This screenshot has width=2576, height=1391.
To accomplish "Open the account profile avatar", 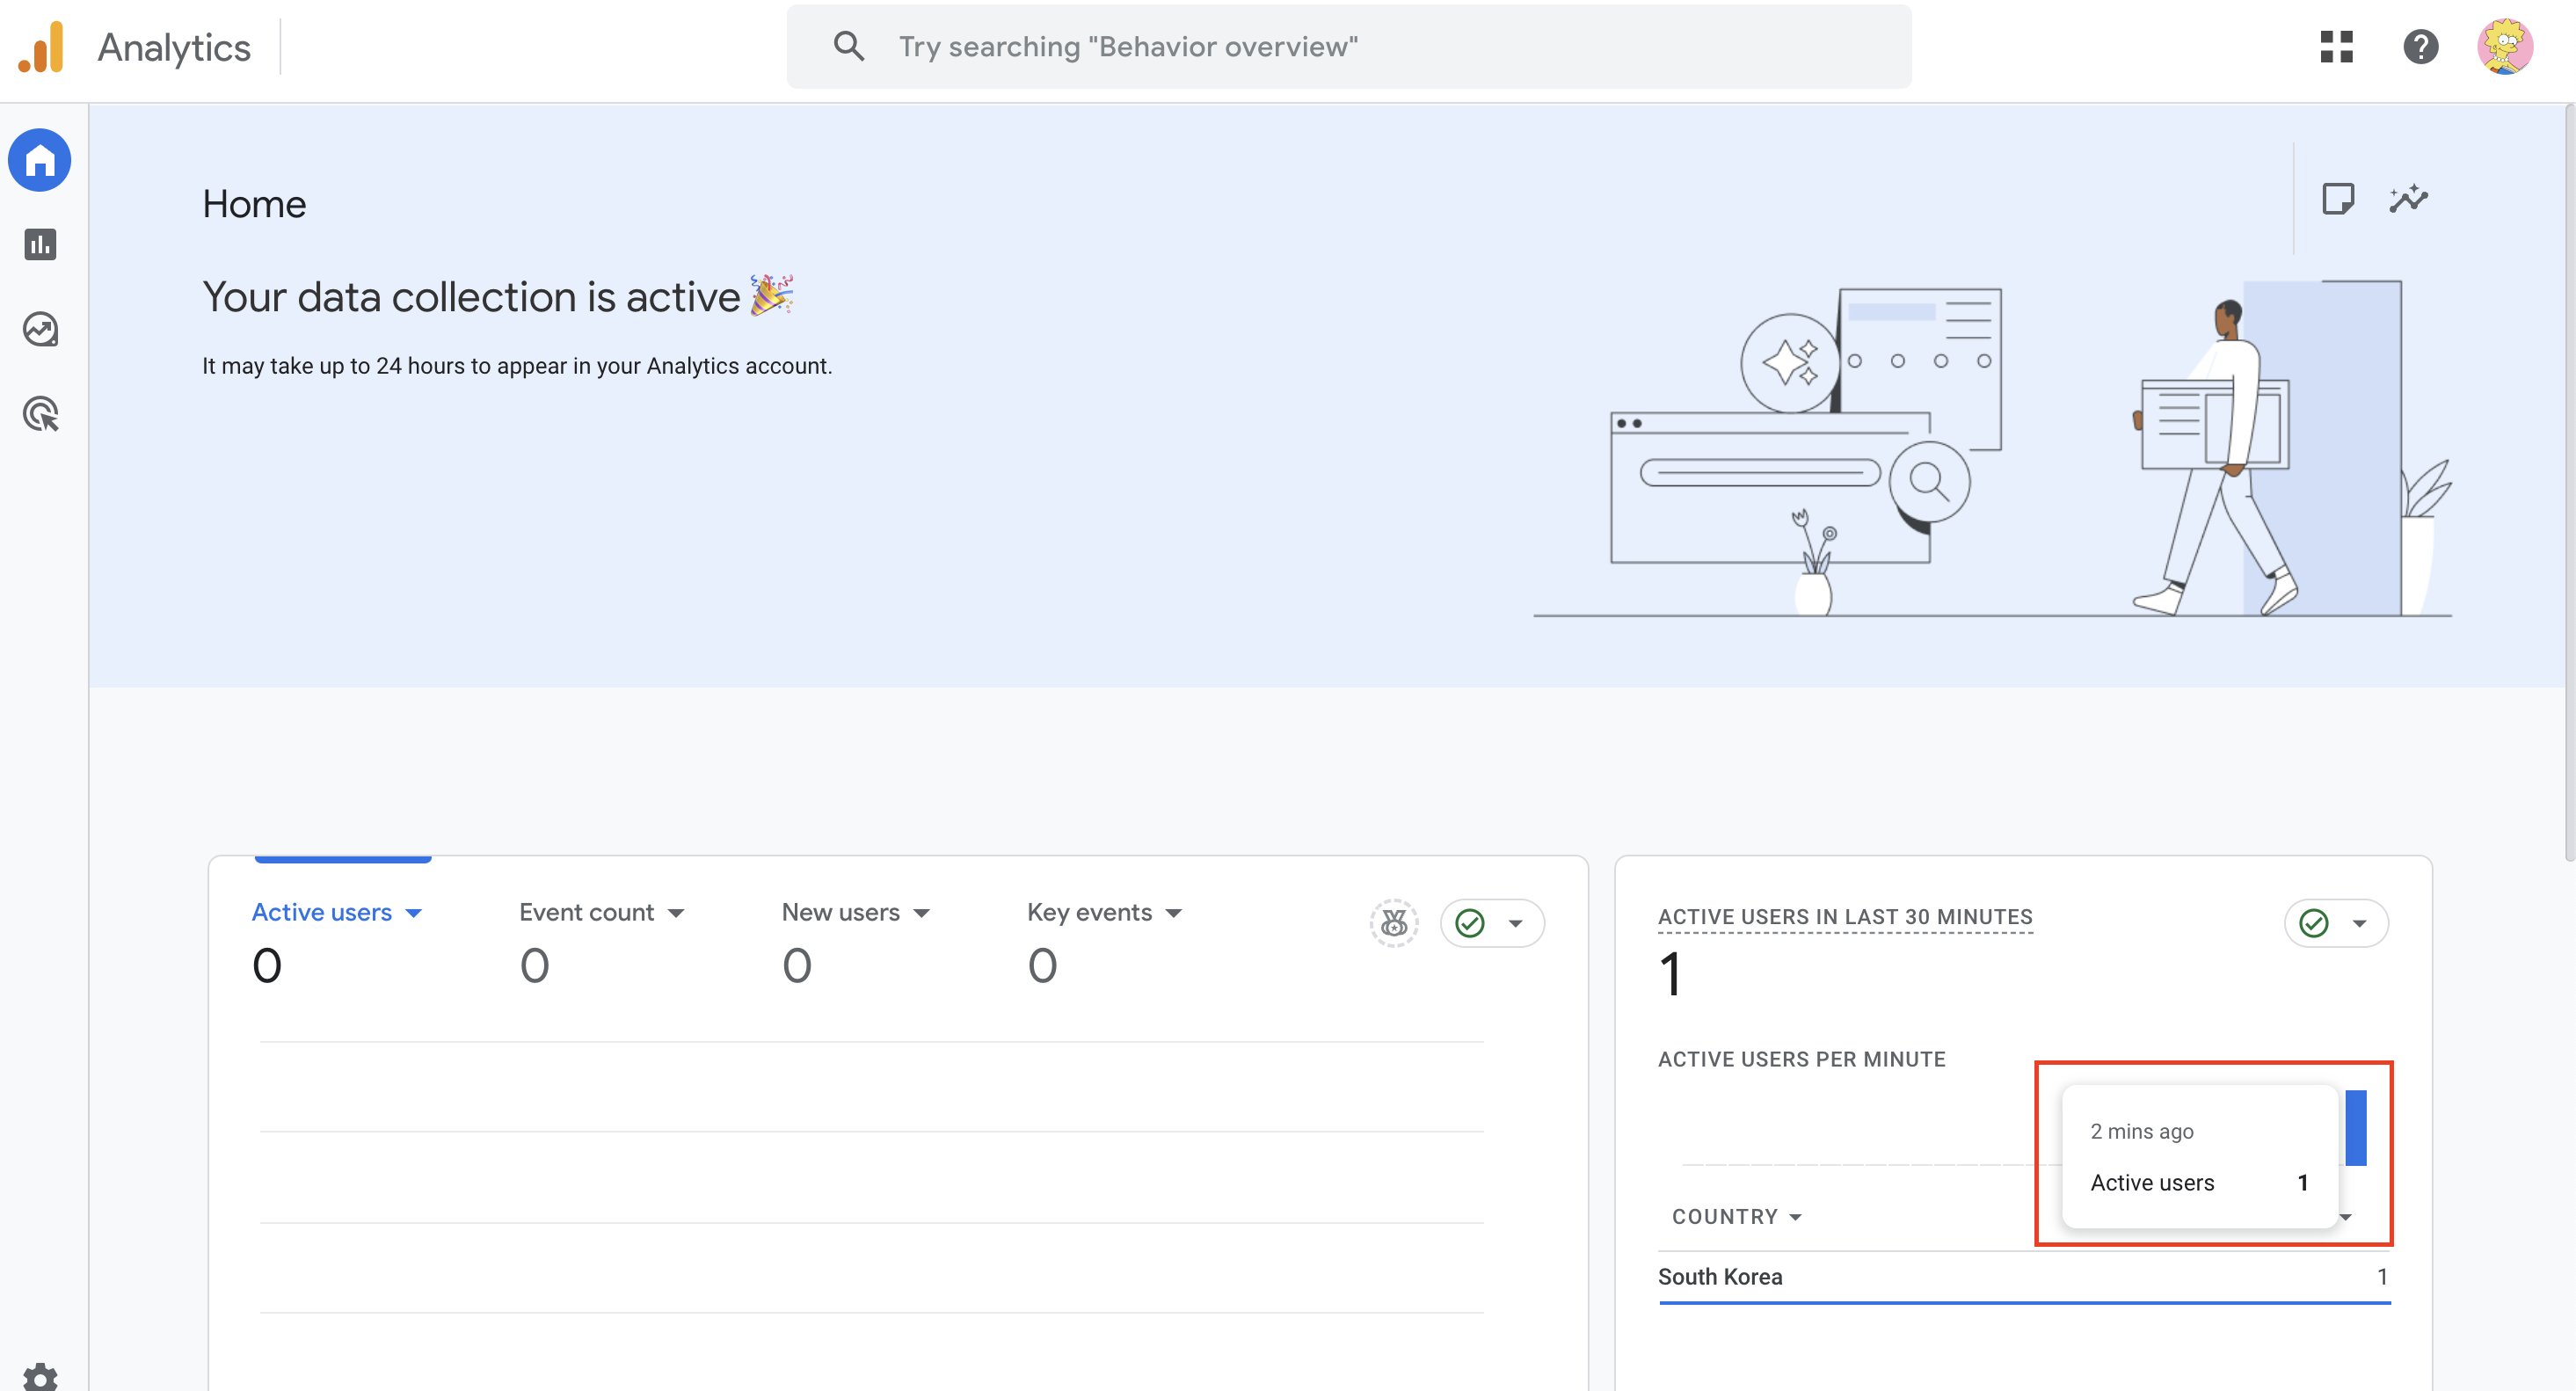I will pos(2504,46).
